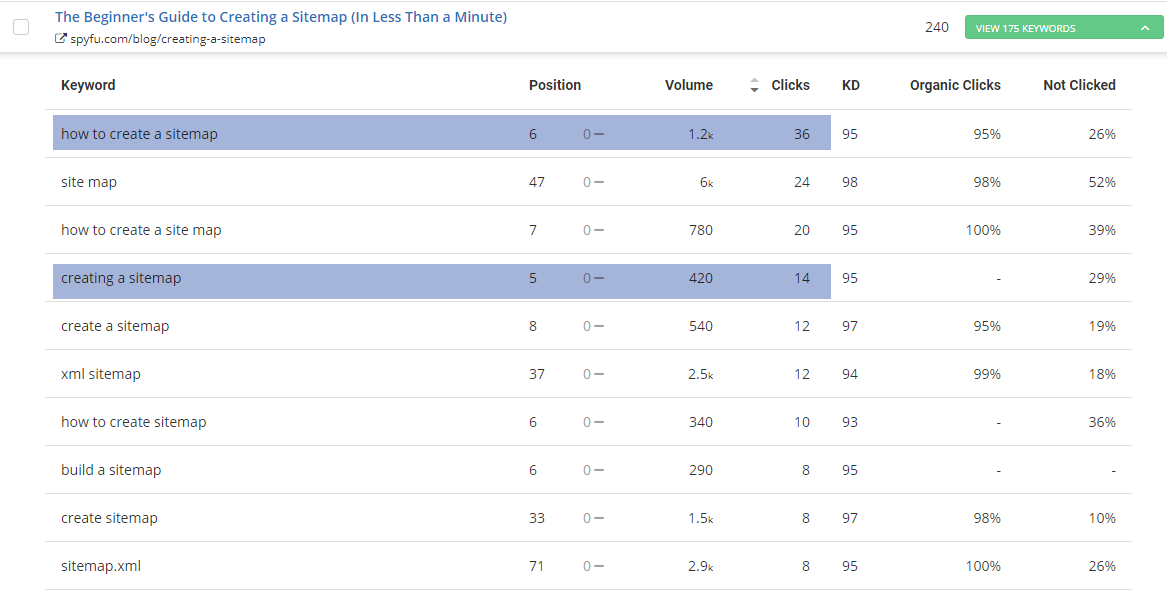Image resolution: width=1167 pixels, height=596 pixels.
Task: Select the "build a sitemap" keyword
Action: pos(111,470)
